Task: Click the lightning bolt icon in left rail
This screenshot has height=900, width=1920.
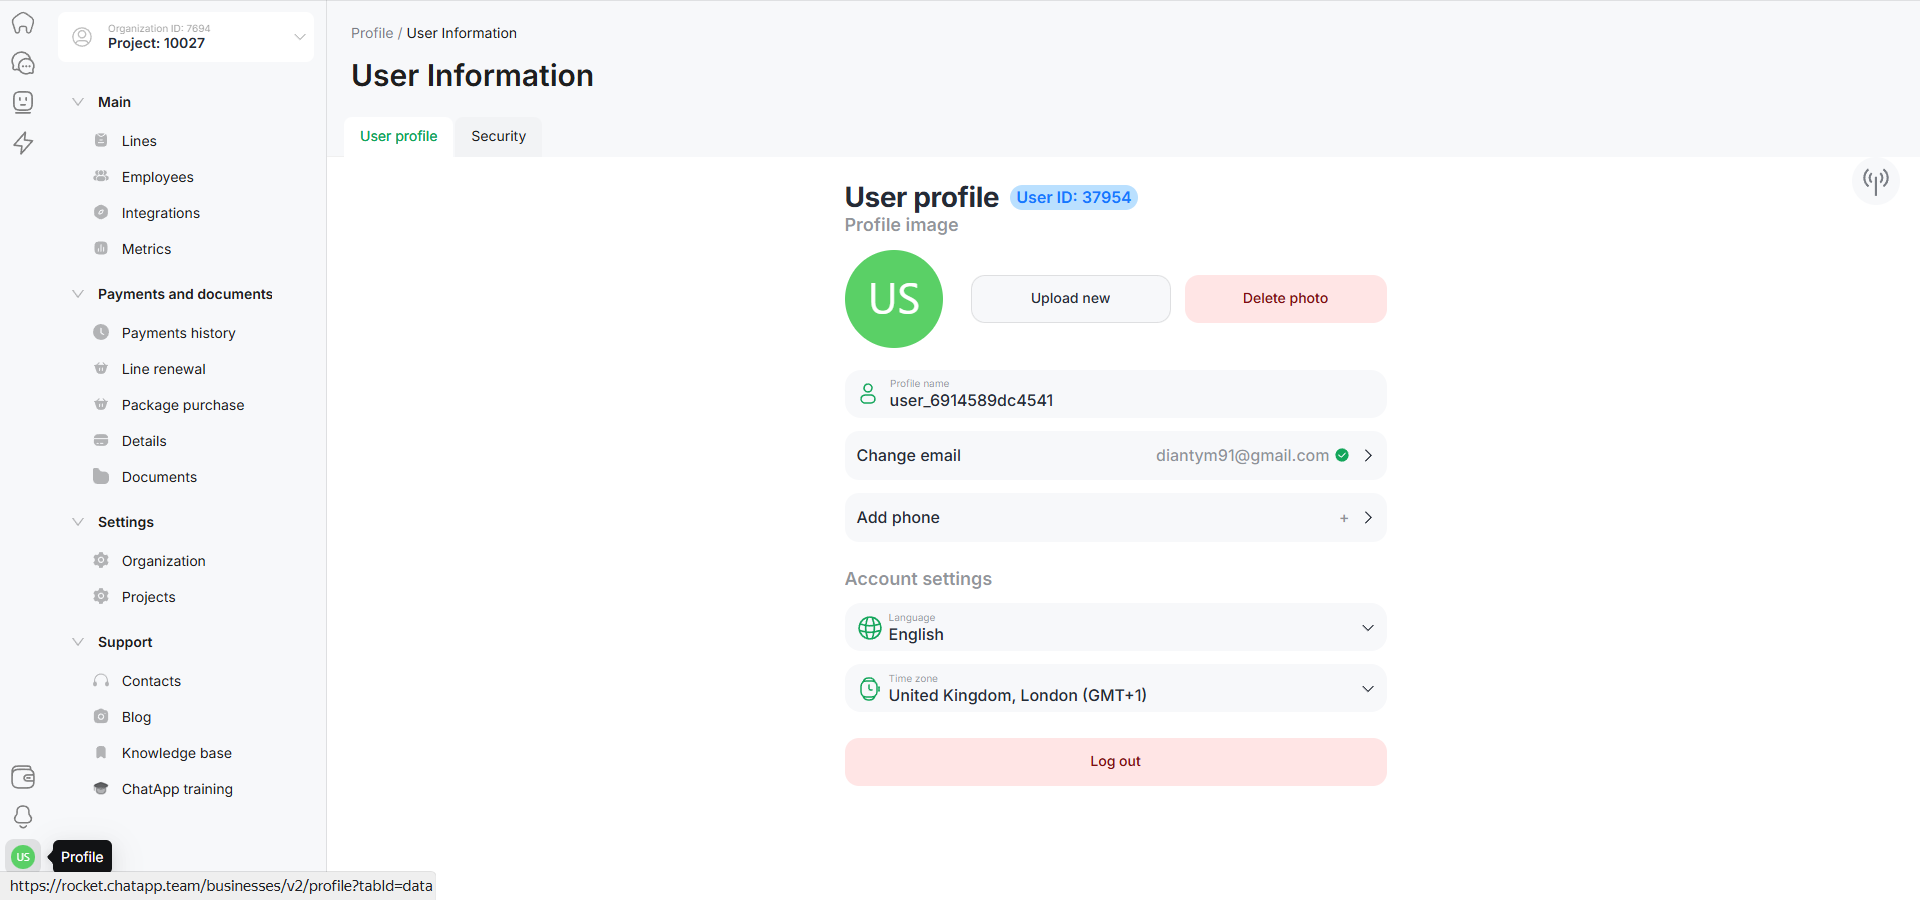Action: 23,143
